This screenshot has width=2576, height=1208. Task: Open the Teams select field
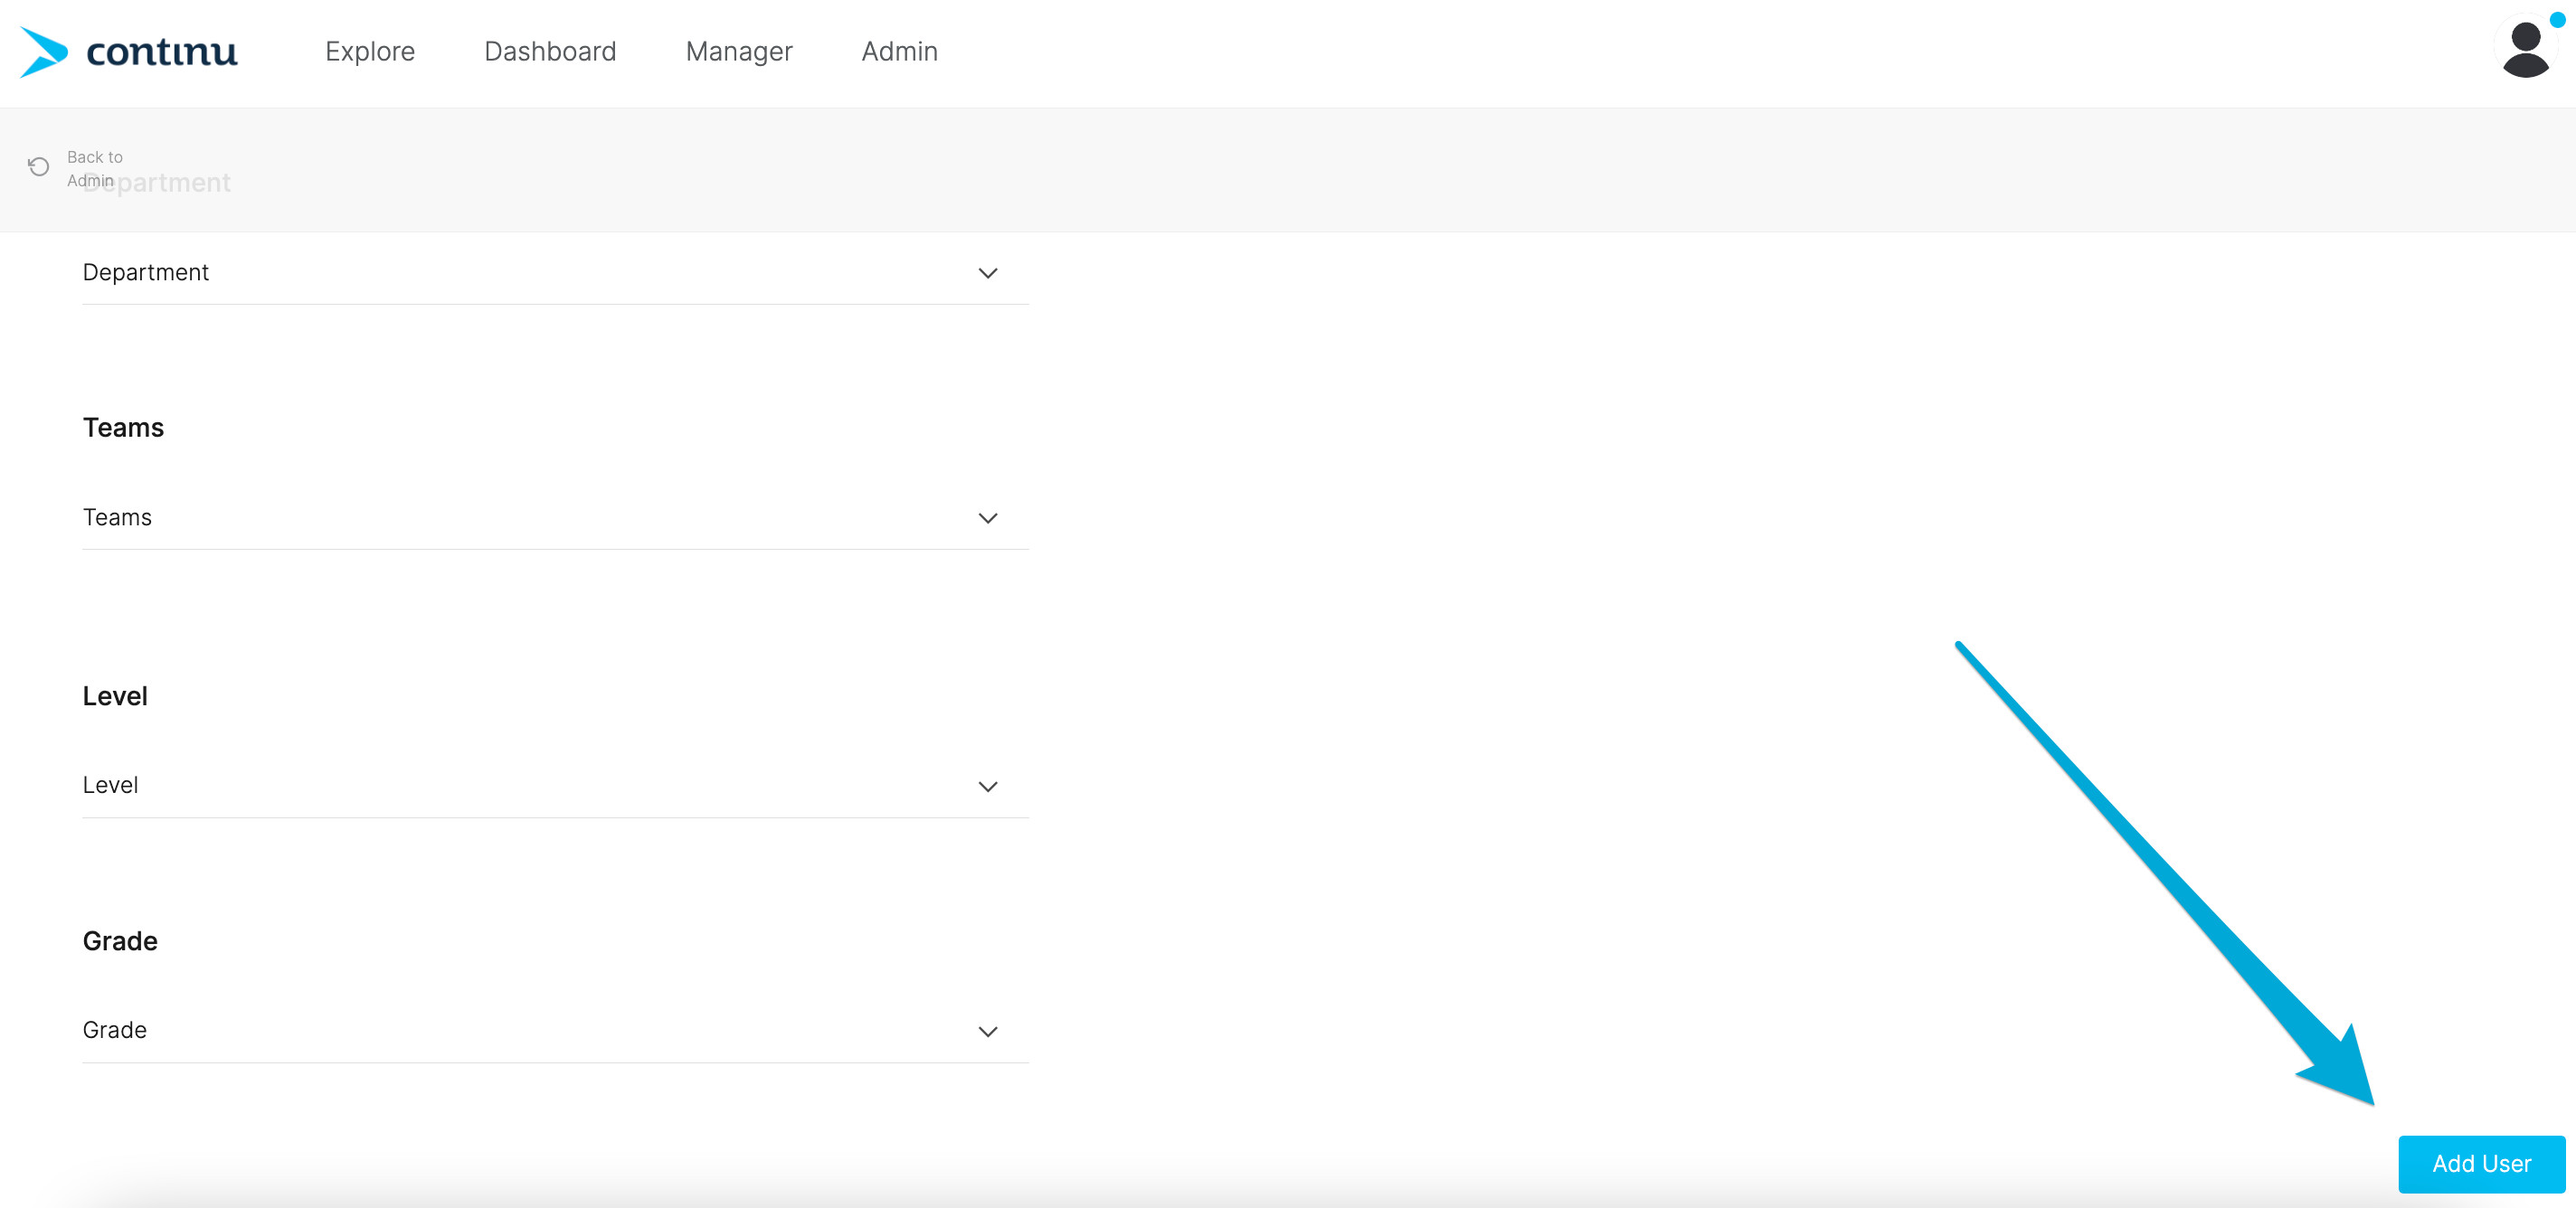(556, 518)
